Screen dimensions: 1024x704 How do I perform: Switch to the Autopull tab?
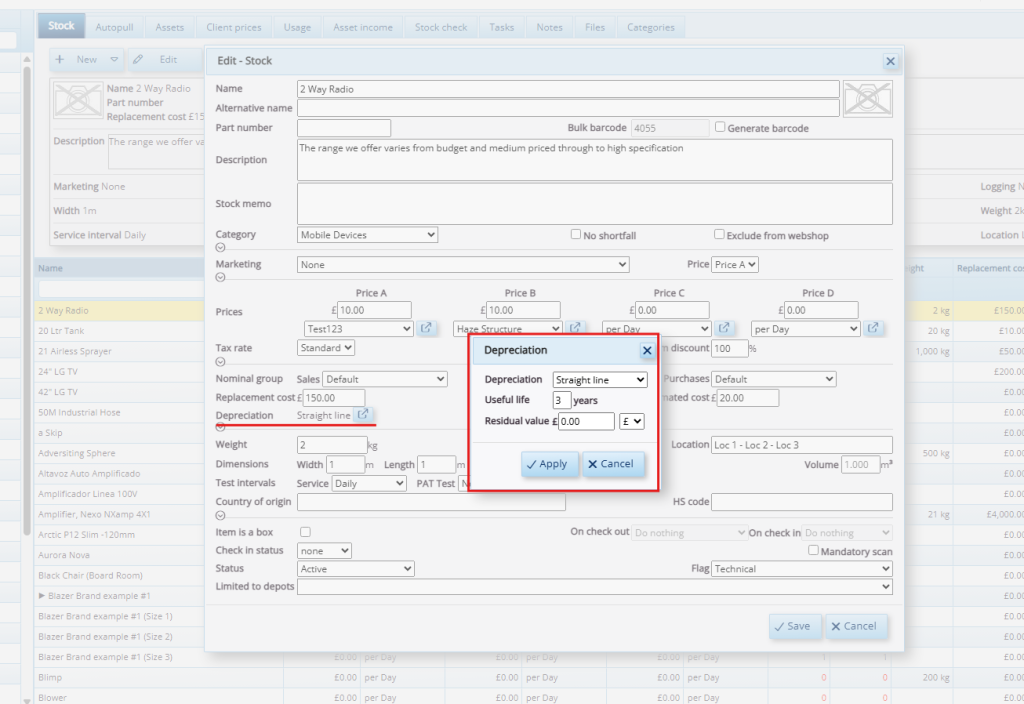point(114,27)
